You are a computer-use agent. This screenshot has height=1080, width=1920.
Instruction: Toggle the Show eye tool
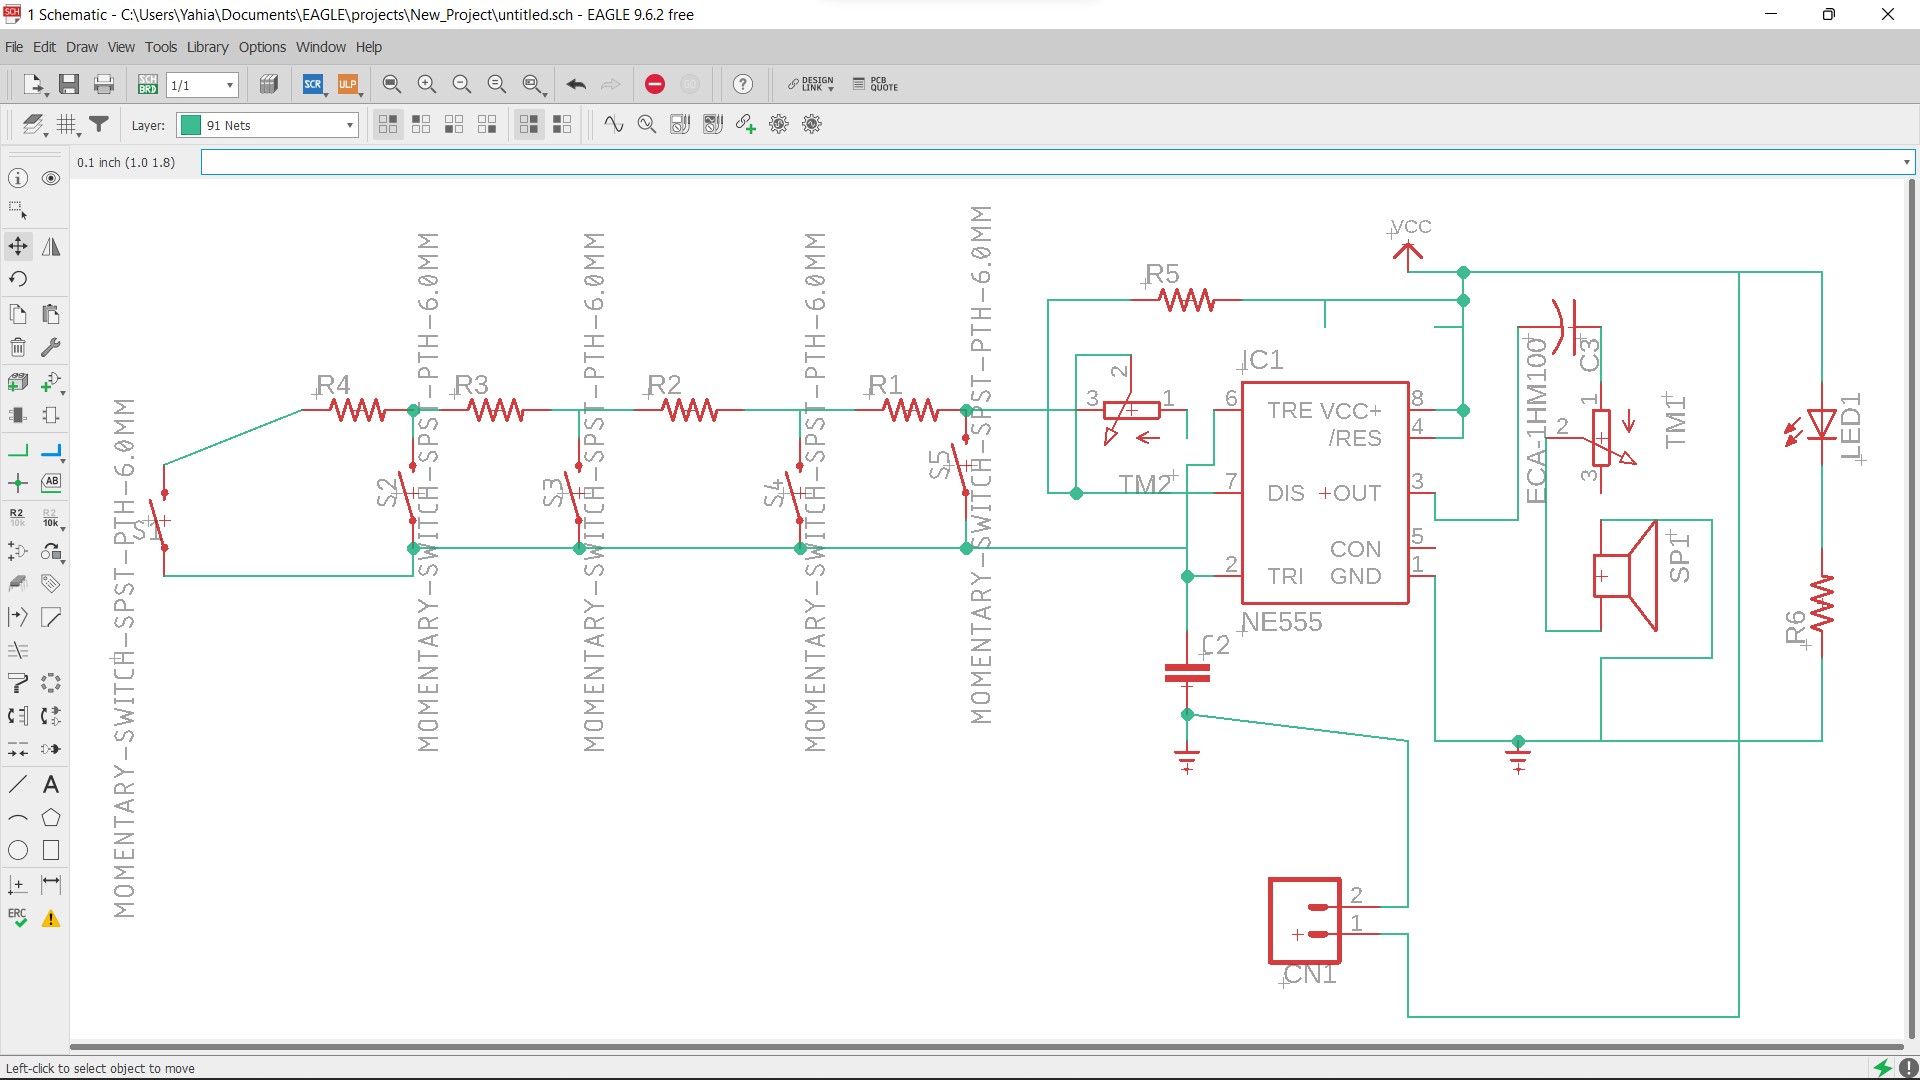(x=51, y=178)
